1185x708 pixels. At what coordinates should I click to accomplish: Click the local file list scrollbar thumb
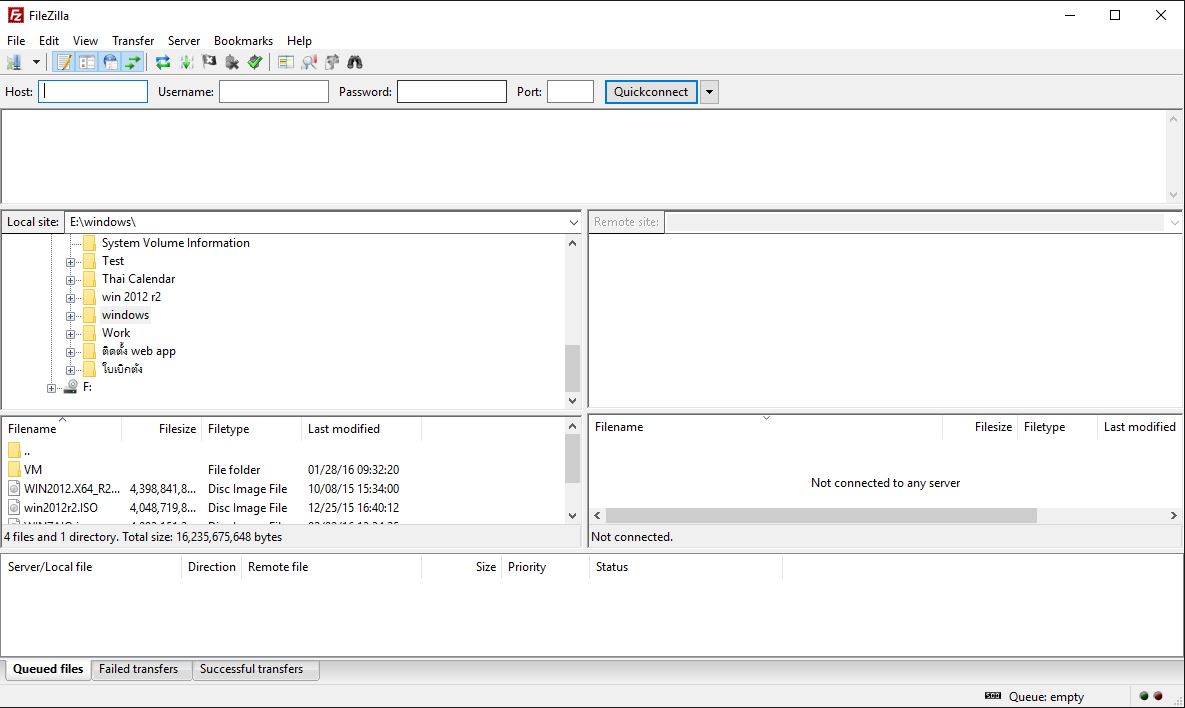click(x=572, y=459)
